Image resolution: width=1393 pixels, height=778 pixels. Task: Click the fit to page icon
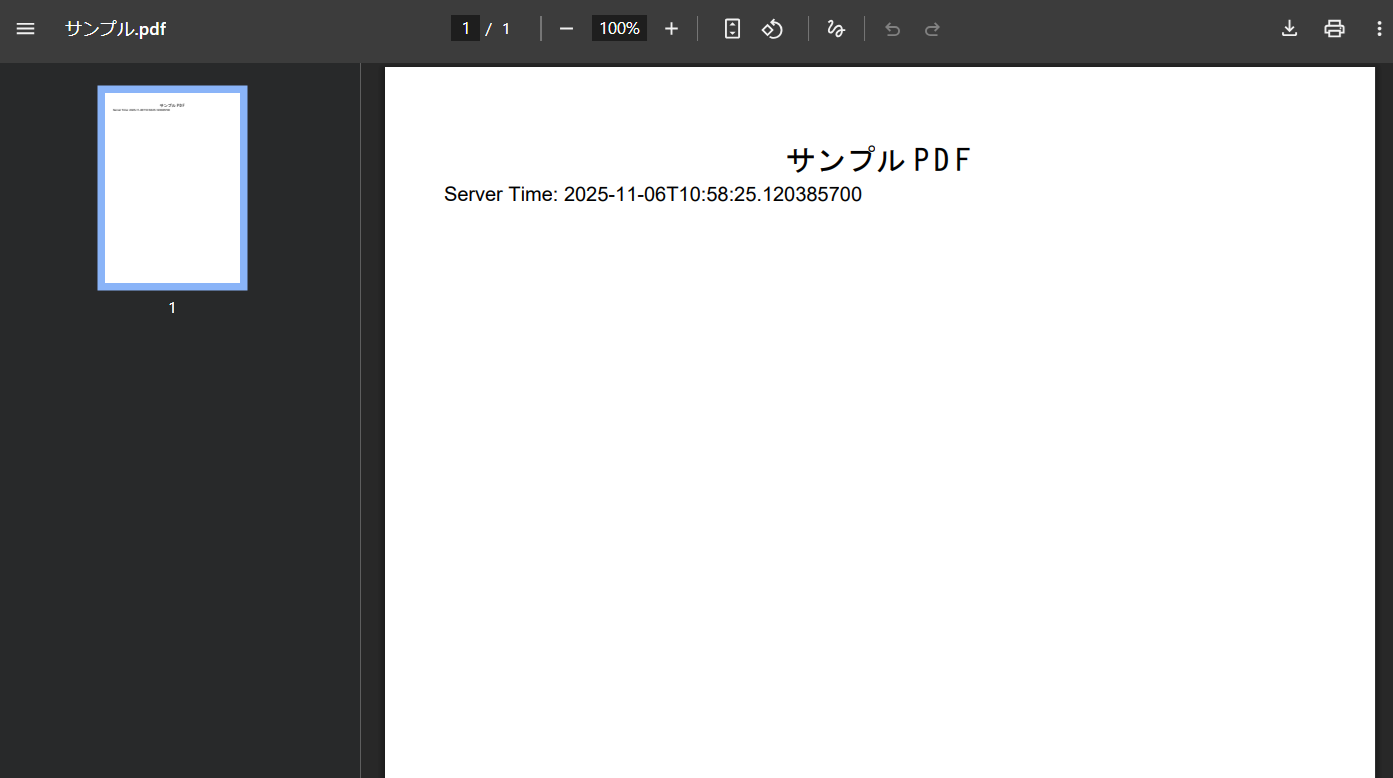pyautogui.click(x=732, y=29)
